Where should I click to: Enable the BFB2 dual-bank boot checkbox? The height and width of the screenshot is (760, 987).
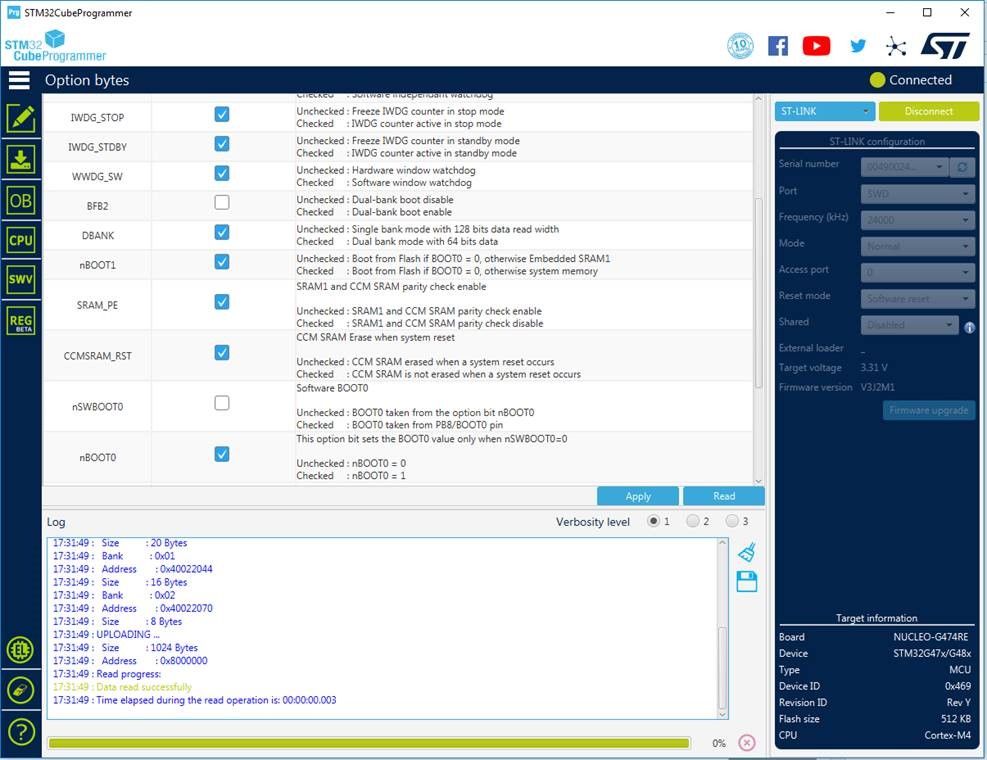click(x=222, y=202)
